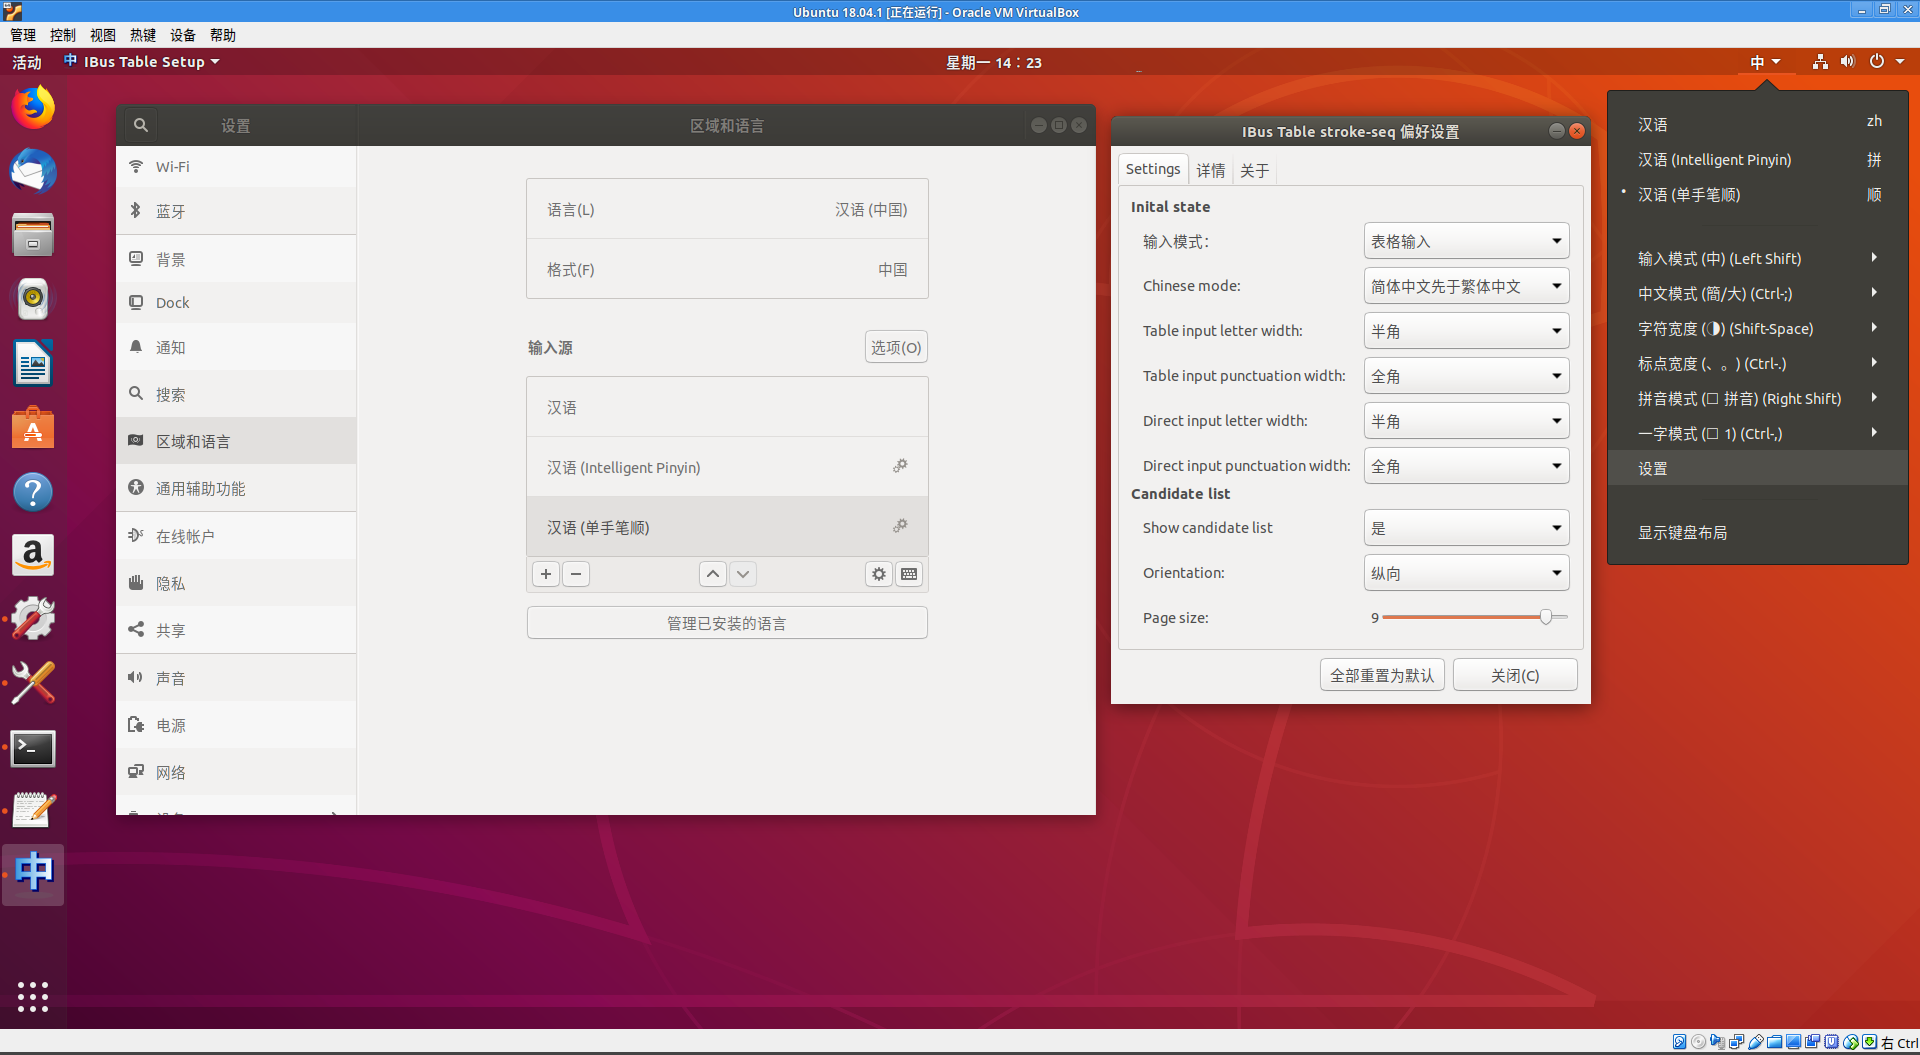Click 显示键盘布局 in input menu
The image size is (1920, 1055).
[x=1758, y=532]
